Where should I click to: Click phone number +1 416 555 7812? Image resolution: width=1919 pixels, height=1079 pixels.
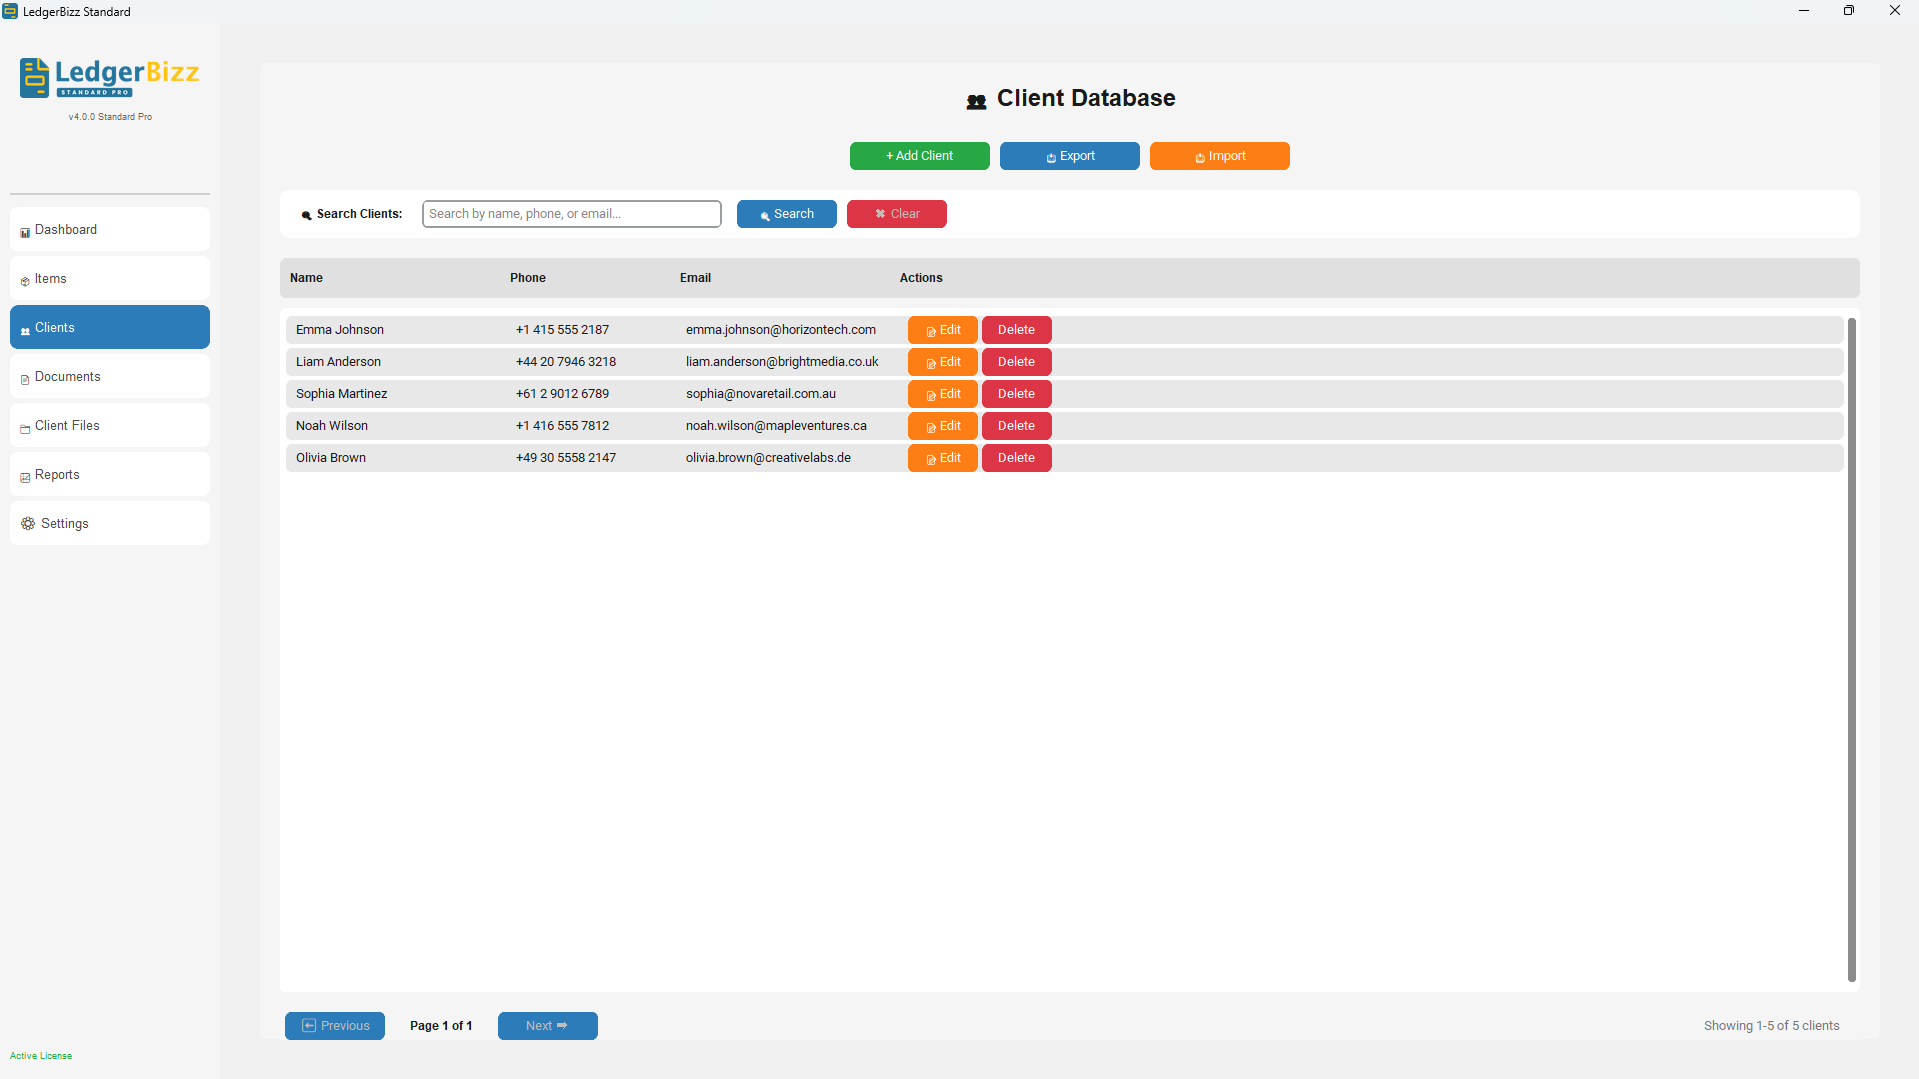562,426
